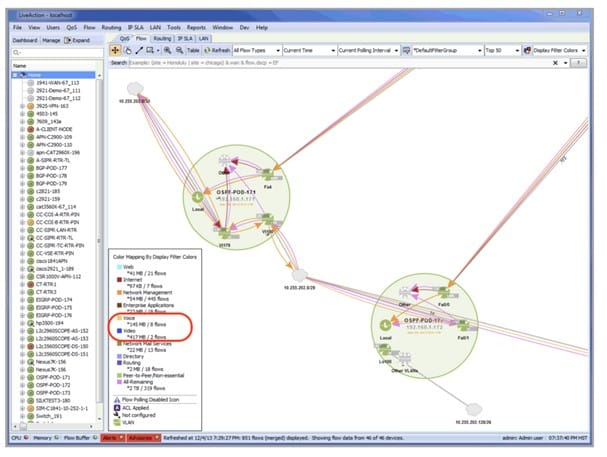Open the Routing menu
607x457 pixels.
click(x=111, y=27)
